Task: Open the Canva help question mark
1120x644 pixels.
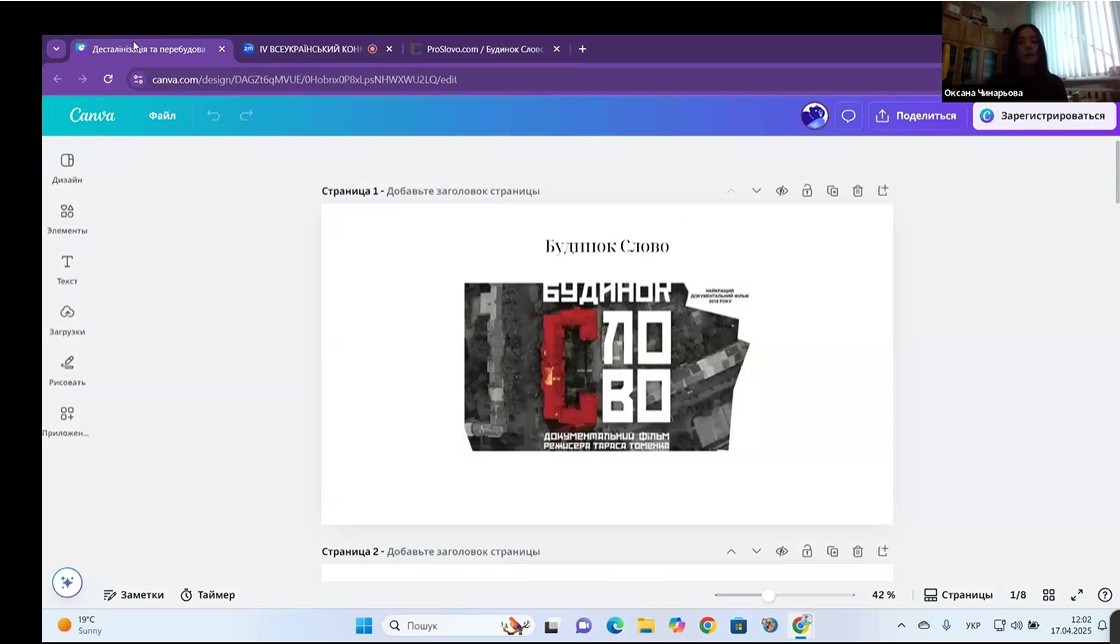Action: (x=1105, y=595)
